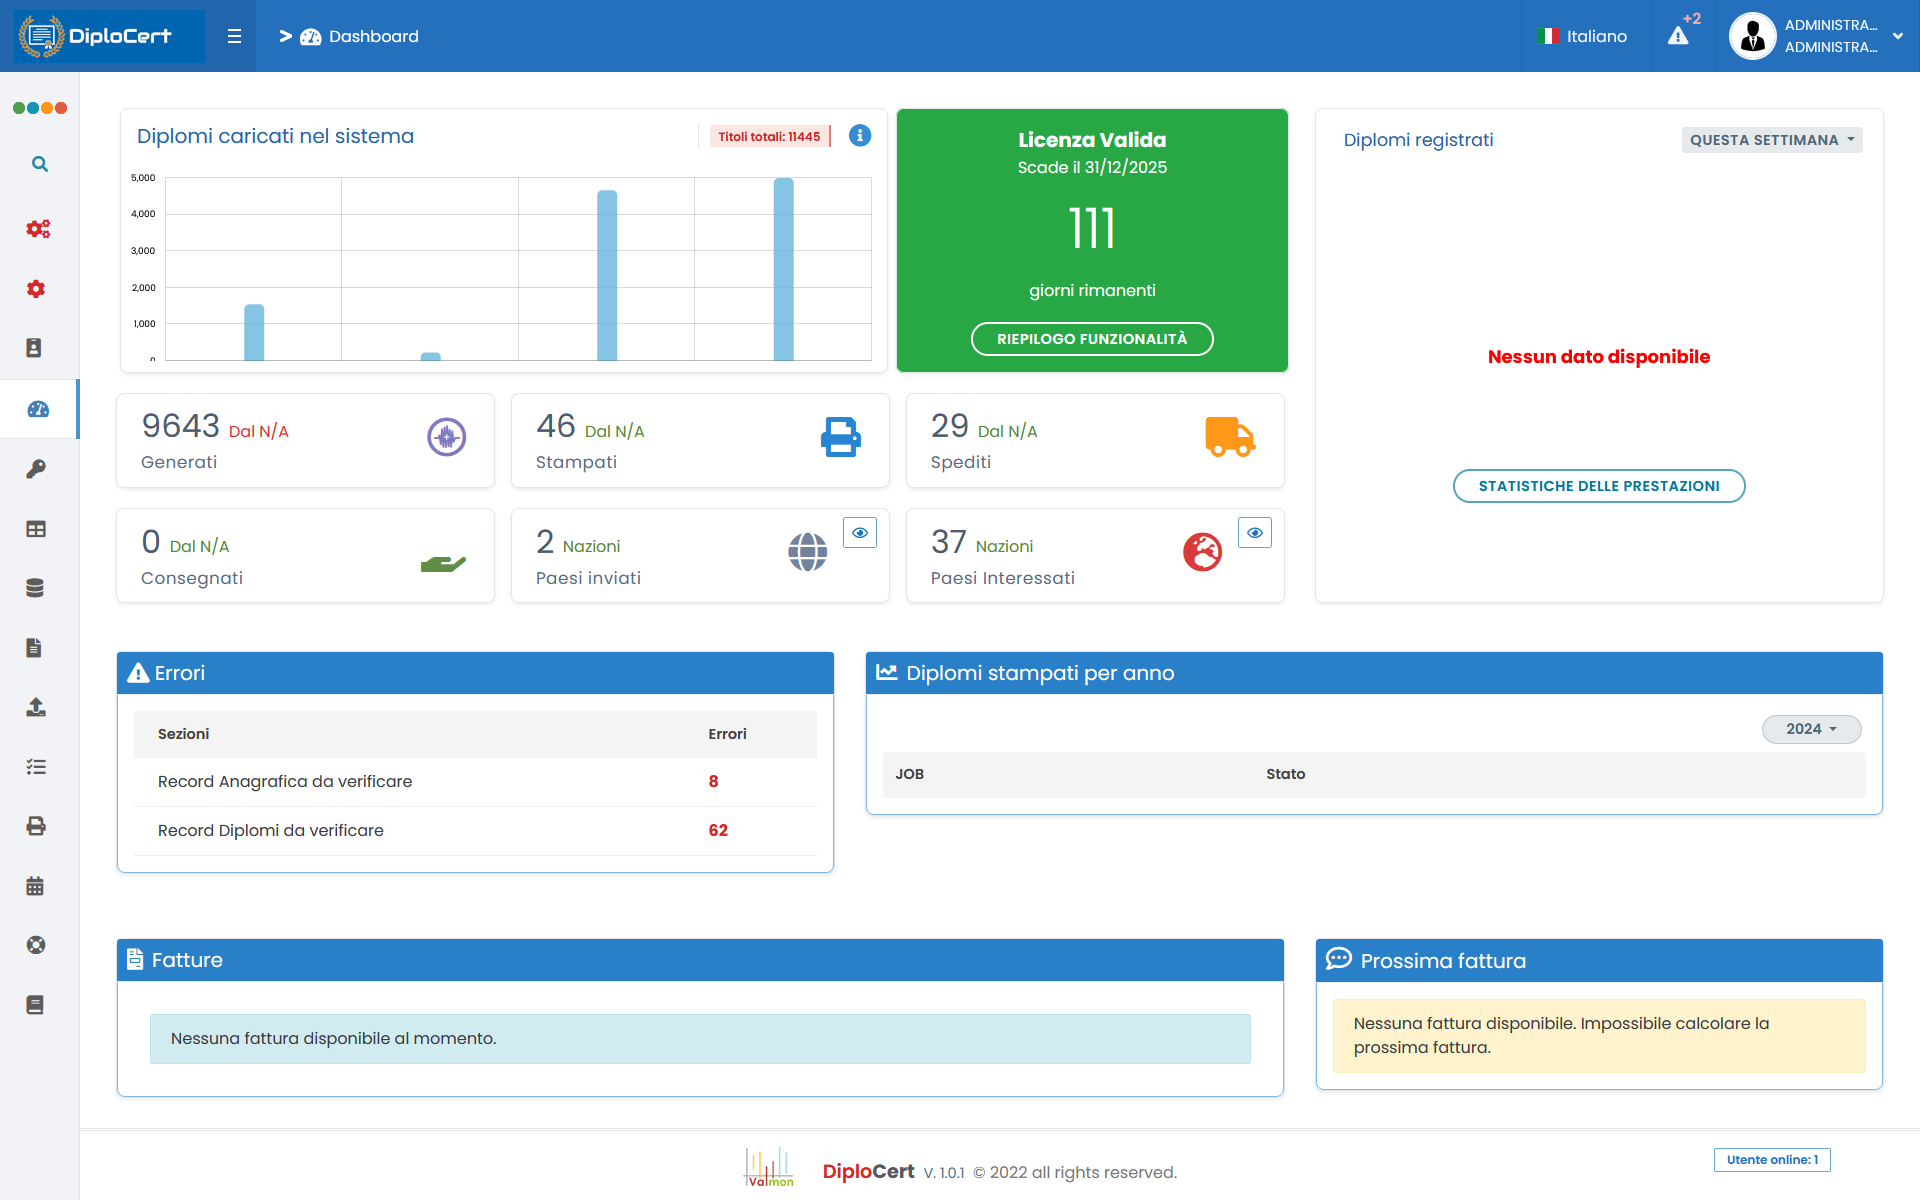Open the database stack sidebar icon
1920x1200 pixels.
(36, 588)
